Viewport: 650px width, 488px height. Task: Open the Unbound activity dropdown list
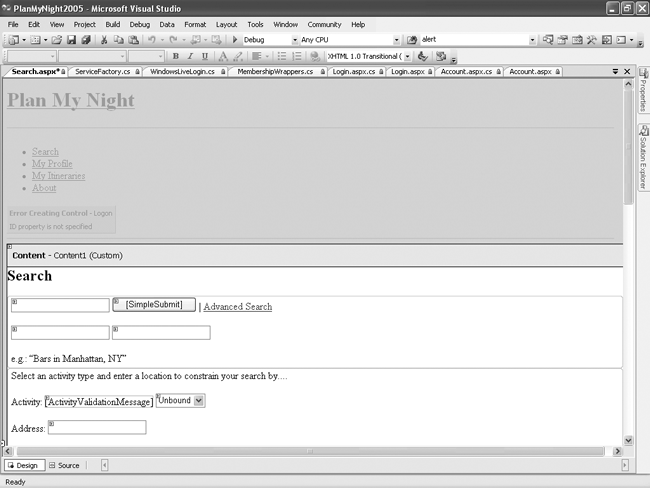click(199, 401)
